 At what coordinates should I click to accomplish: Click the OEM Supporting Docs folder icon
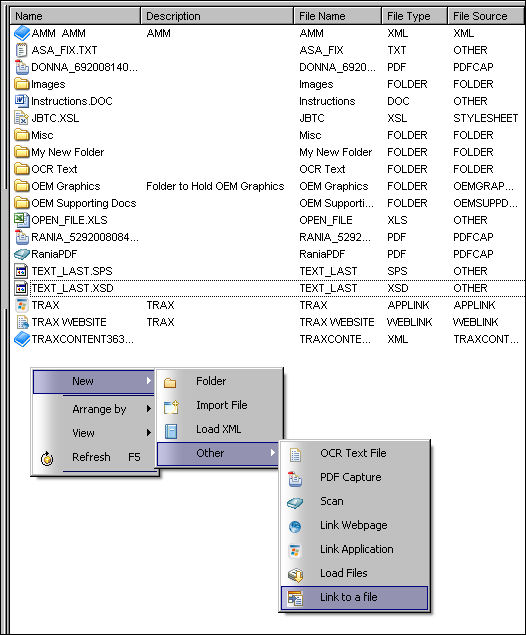(22, 203)
